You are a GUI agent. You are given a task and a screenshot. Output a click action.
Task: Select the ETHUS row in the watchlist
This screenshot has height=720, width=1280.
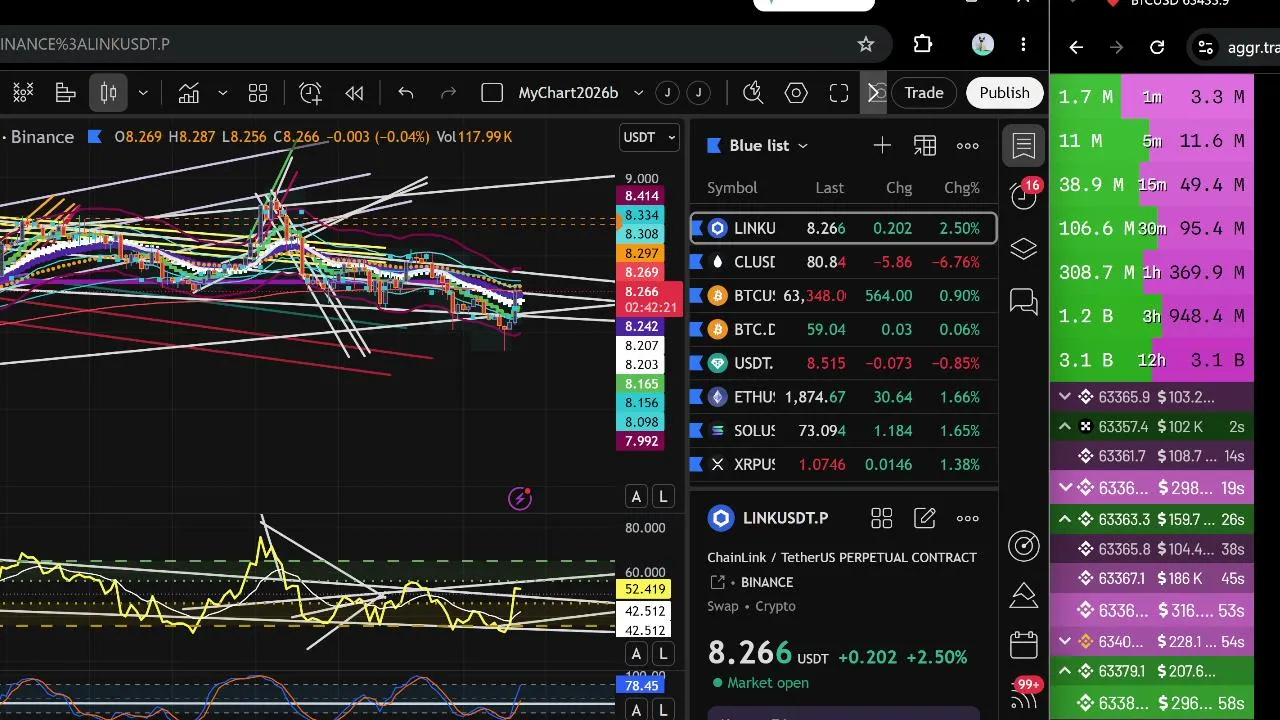click(843, 397)
